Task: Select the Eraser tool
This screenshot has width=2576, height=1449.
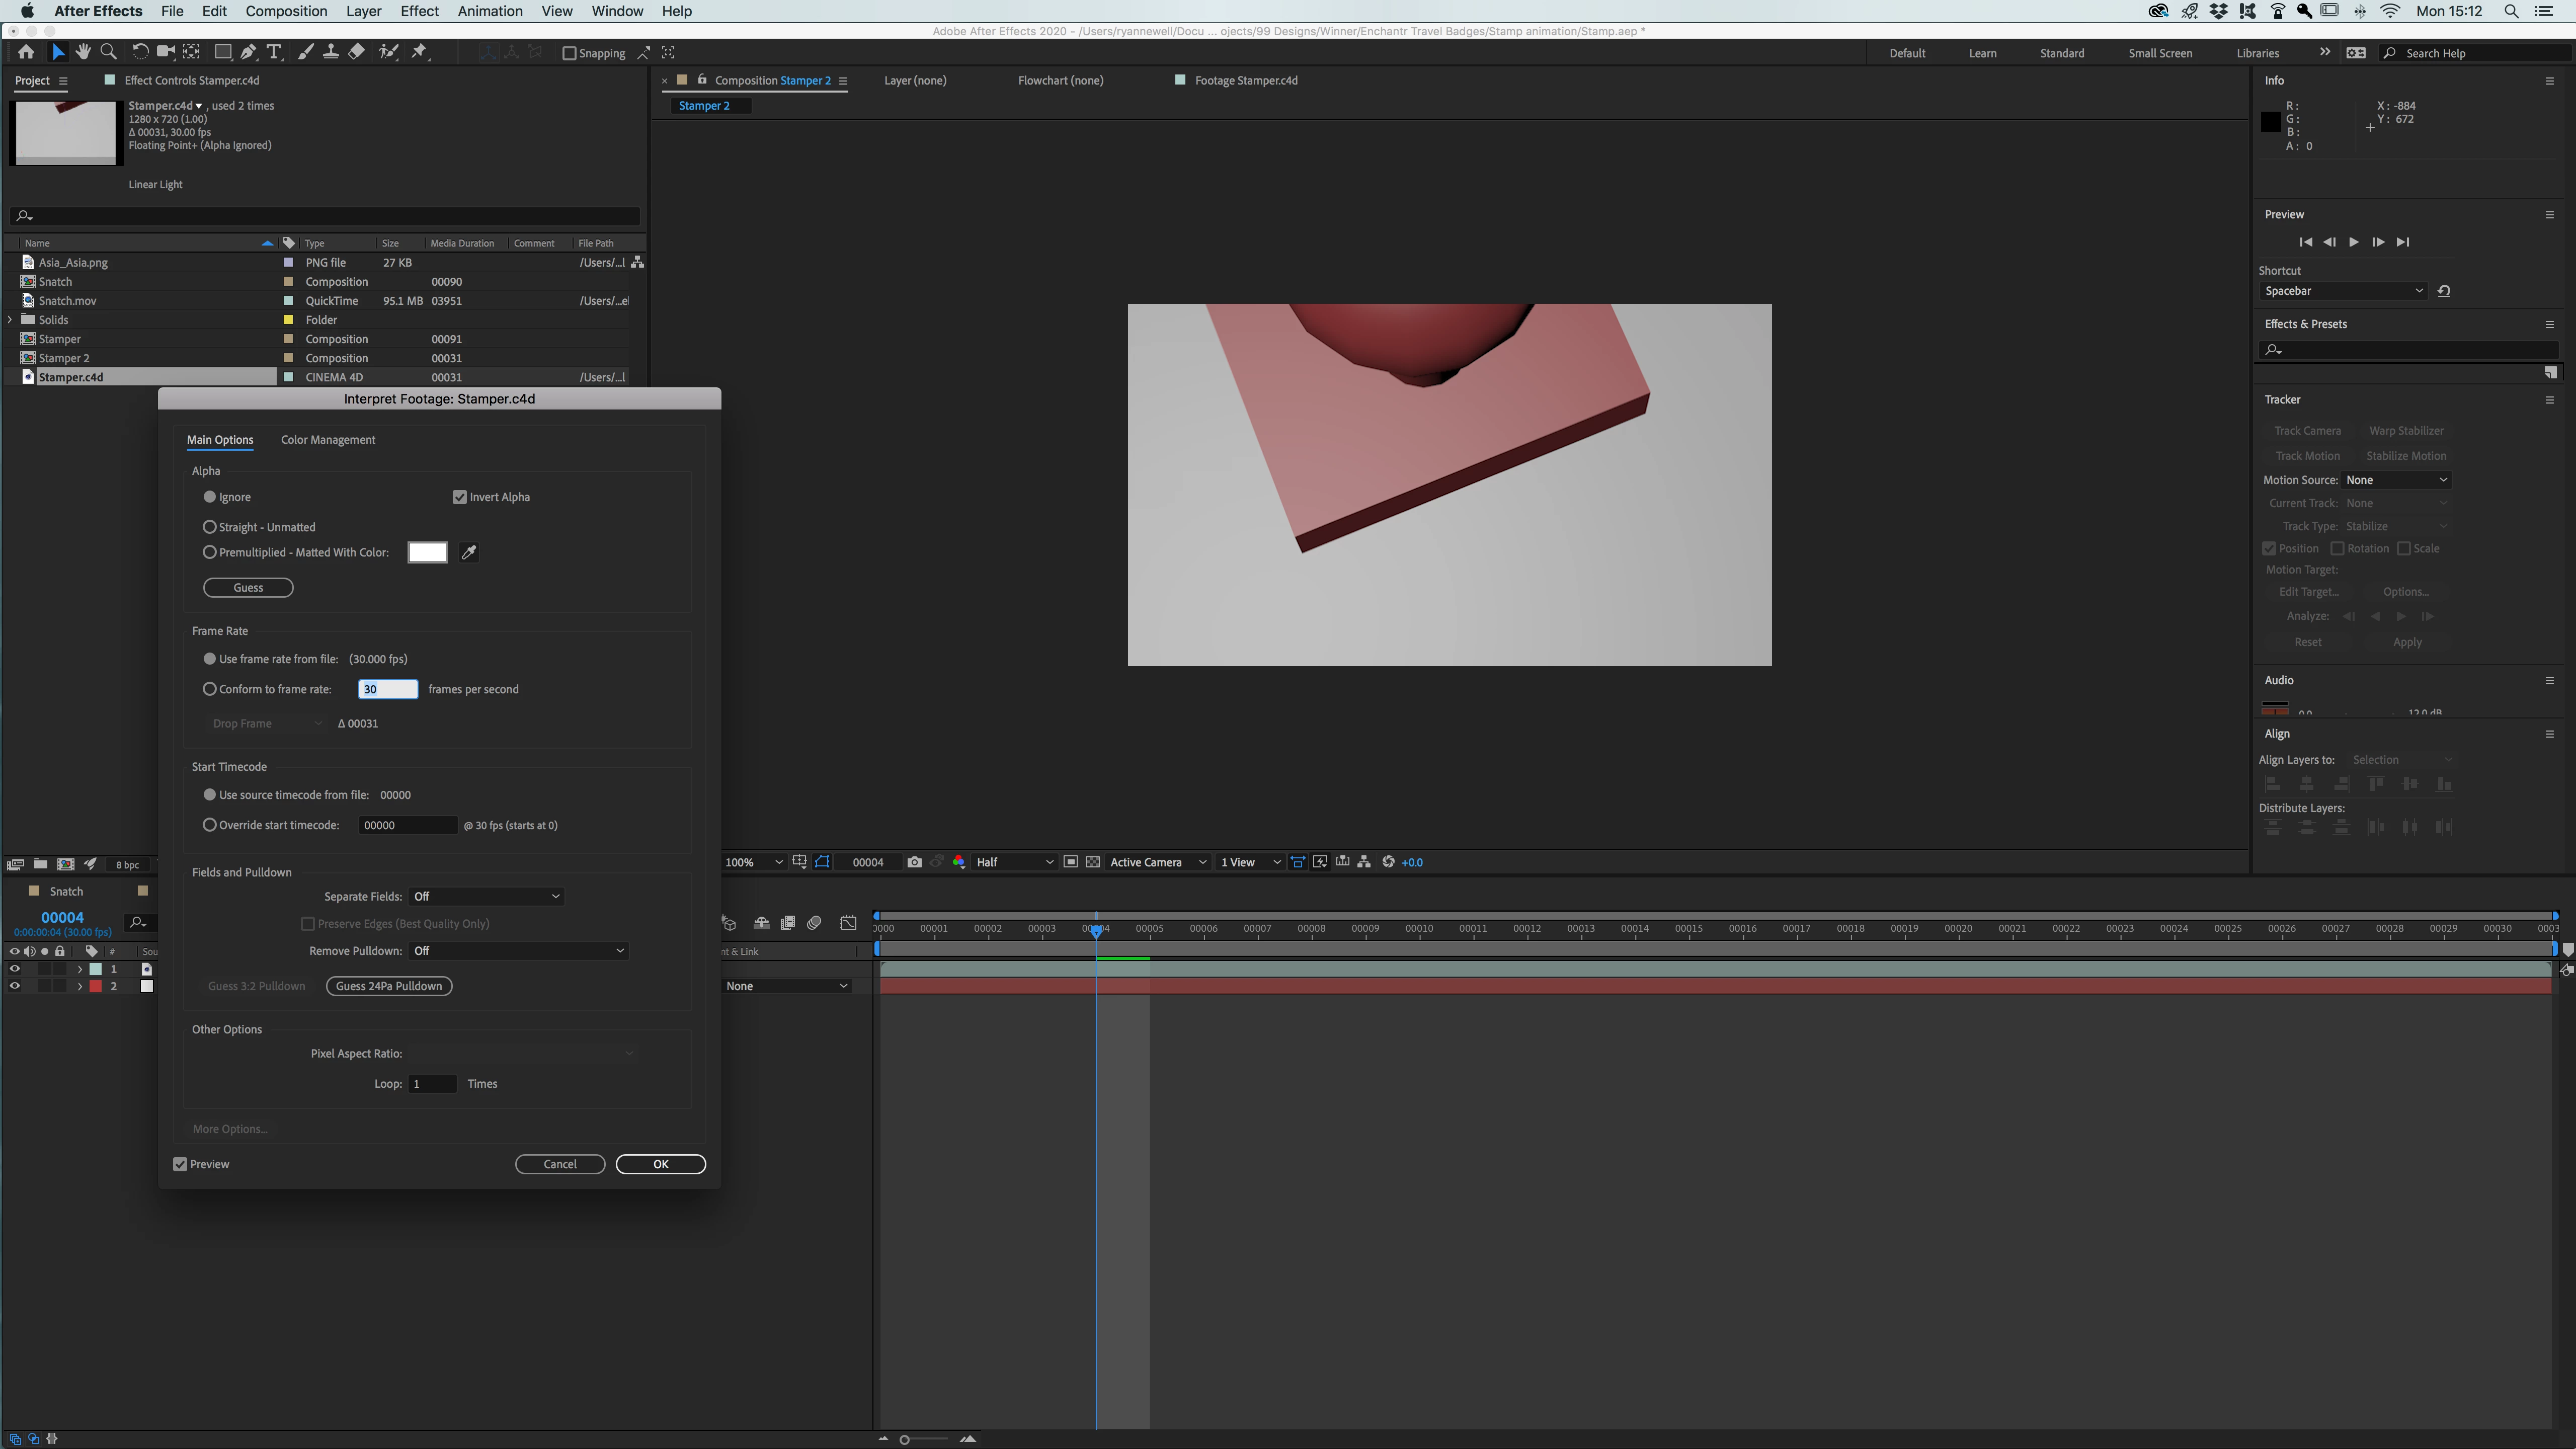Action: tap(357, 52)
